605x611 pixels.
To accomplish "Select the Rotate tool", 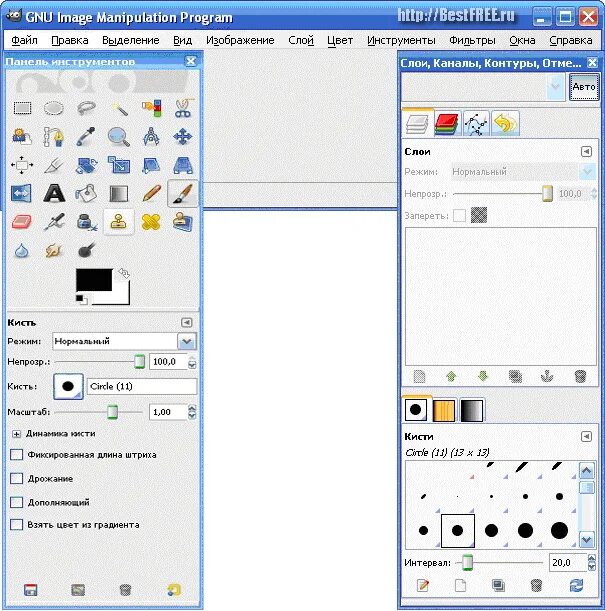I will pyautogui.click(x=86, y=165).
